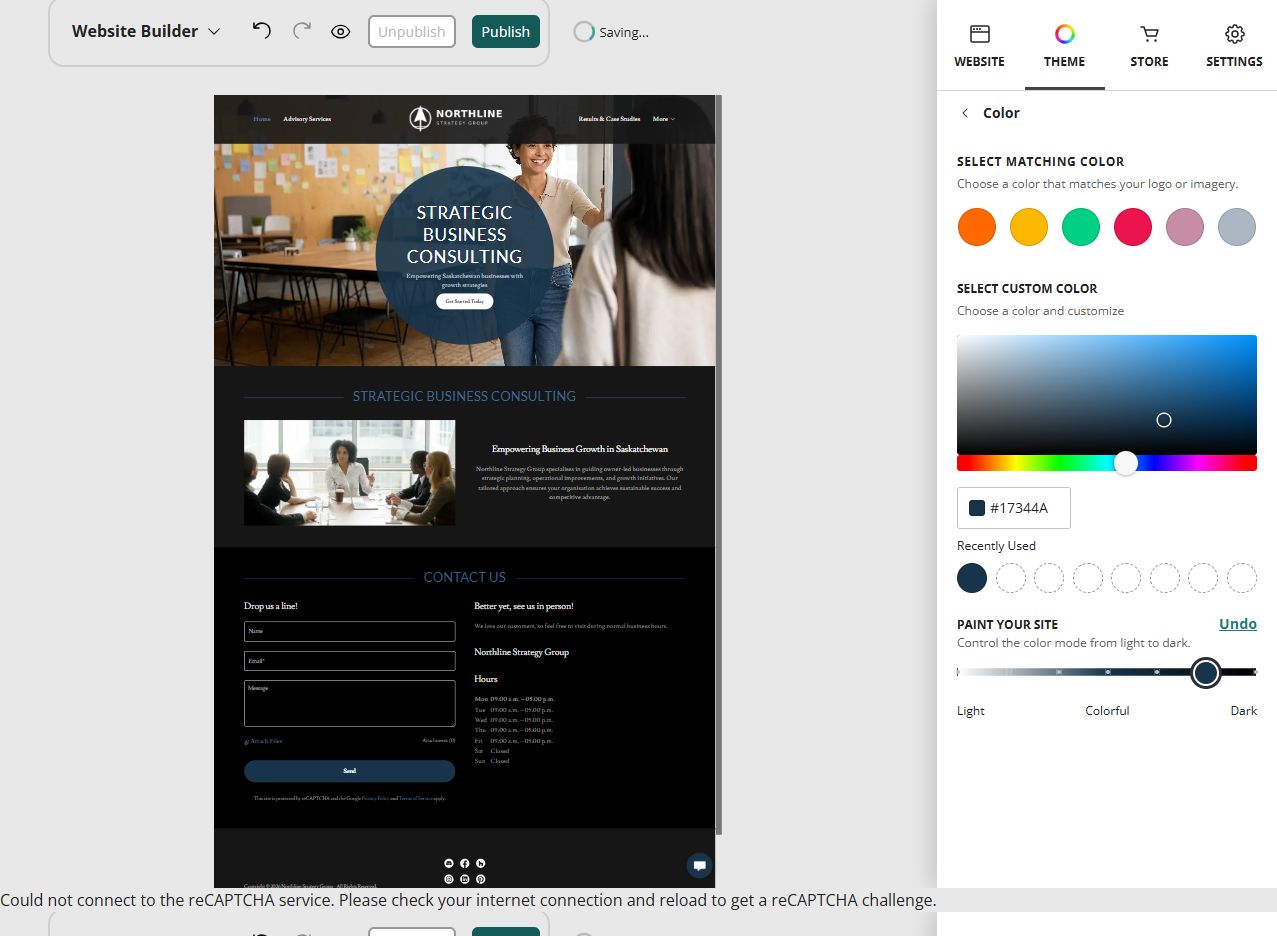Click Results & Case Studies nav link
1277x936 pixels.
609,119
